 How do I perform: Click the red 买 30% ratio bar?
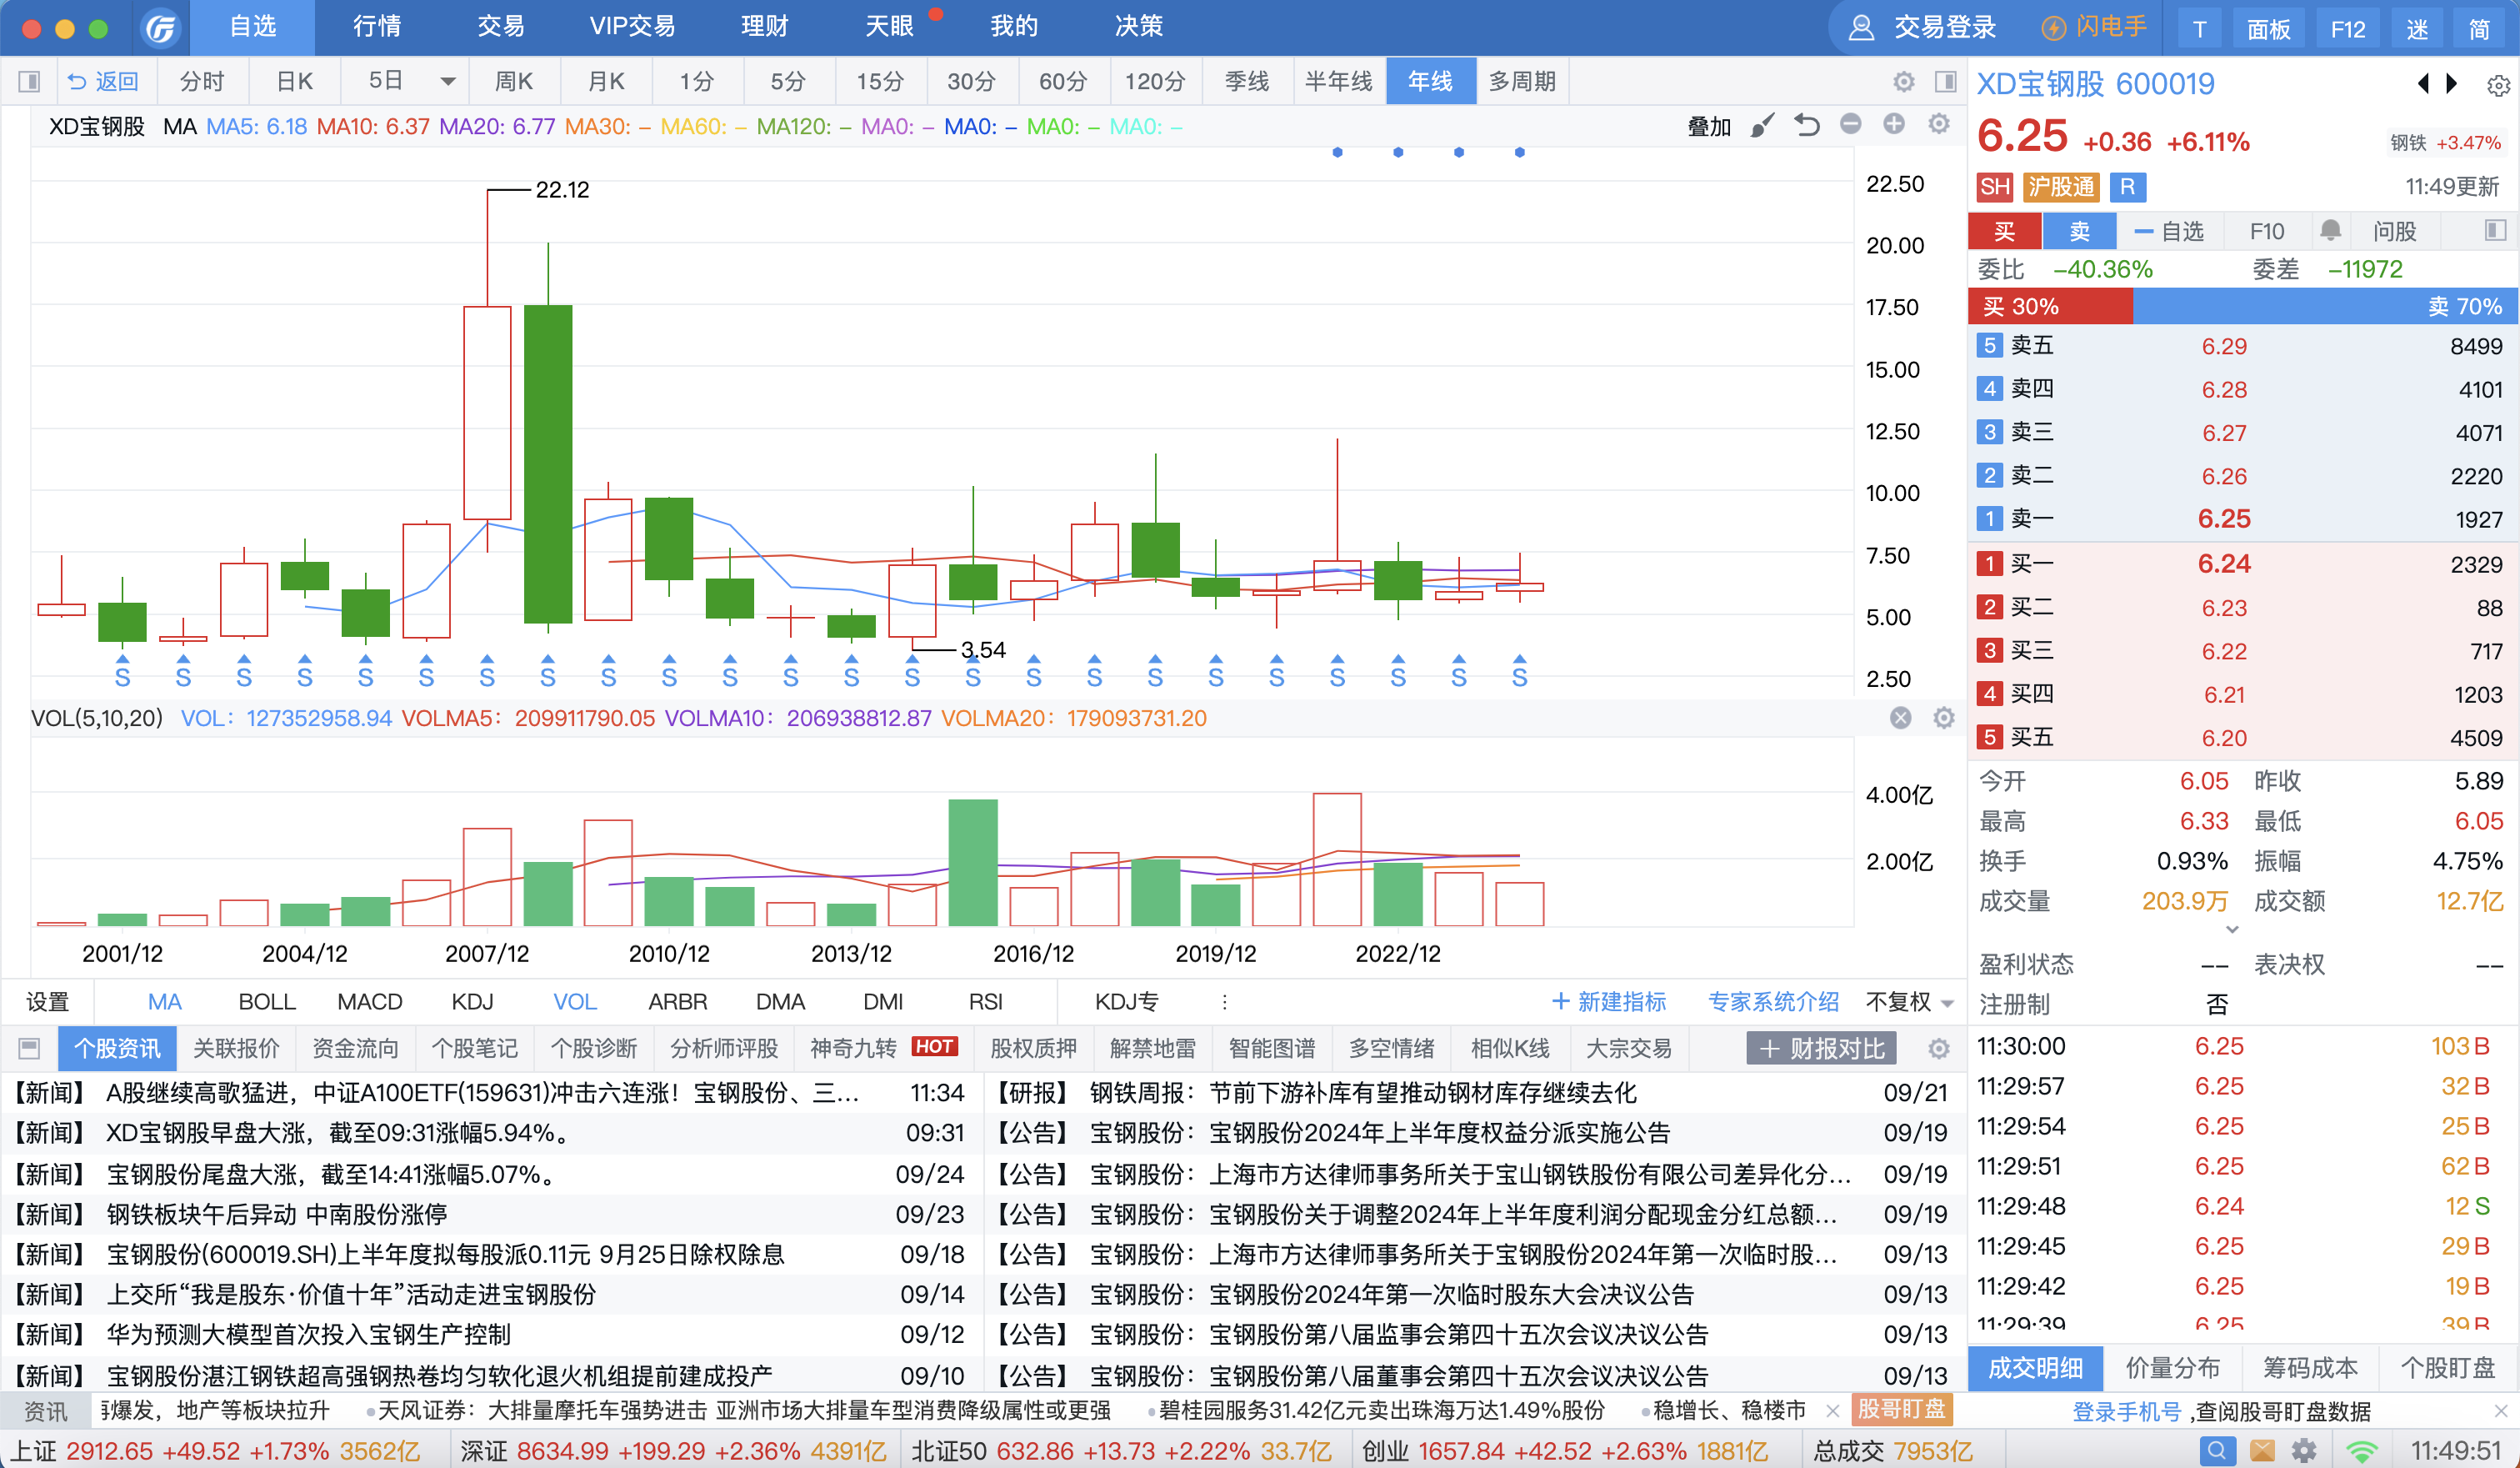coord(2050,306)
